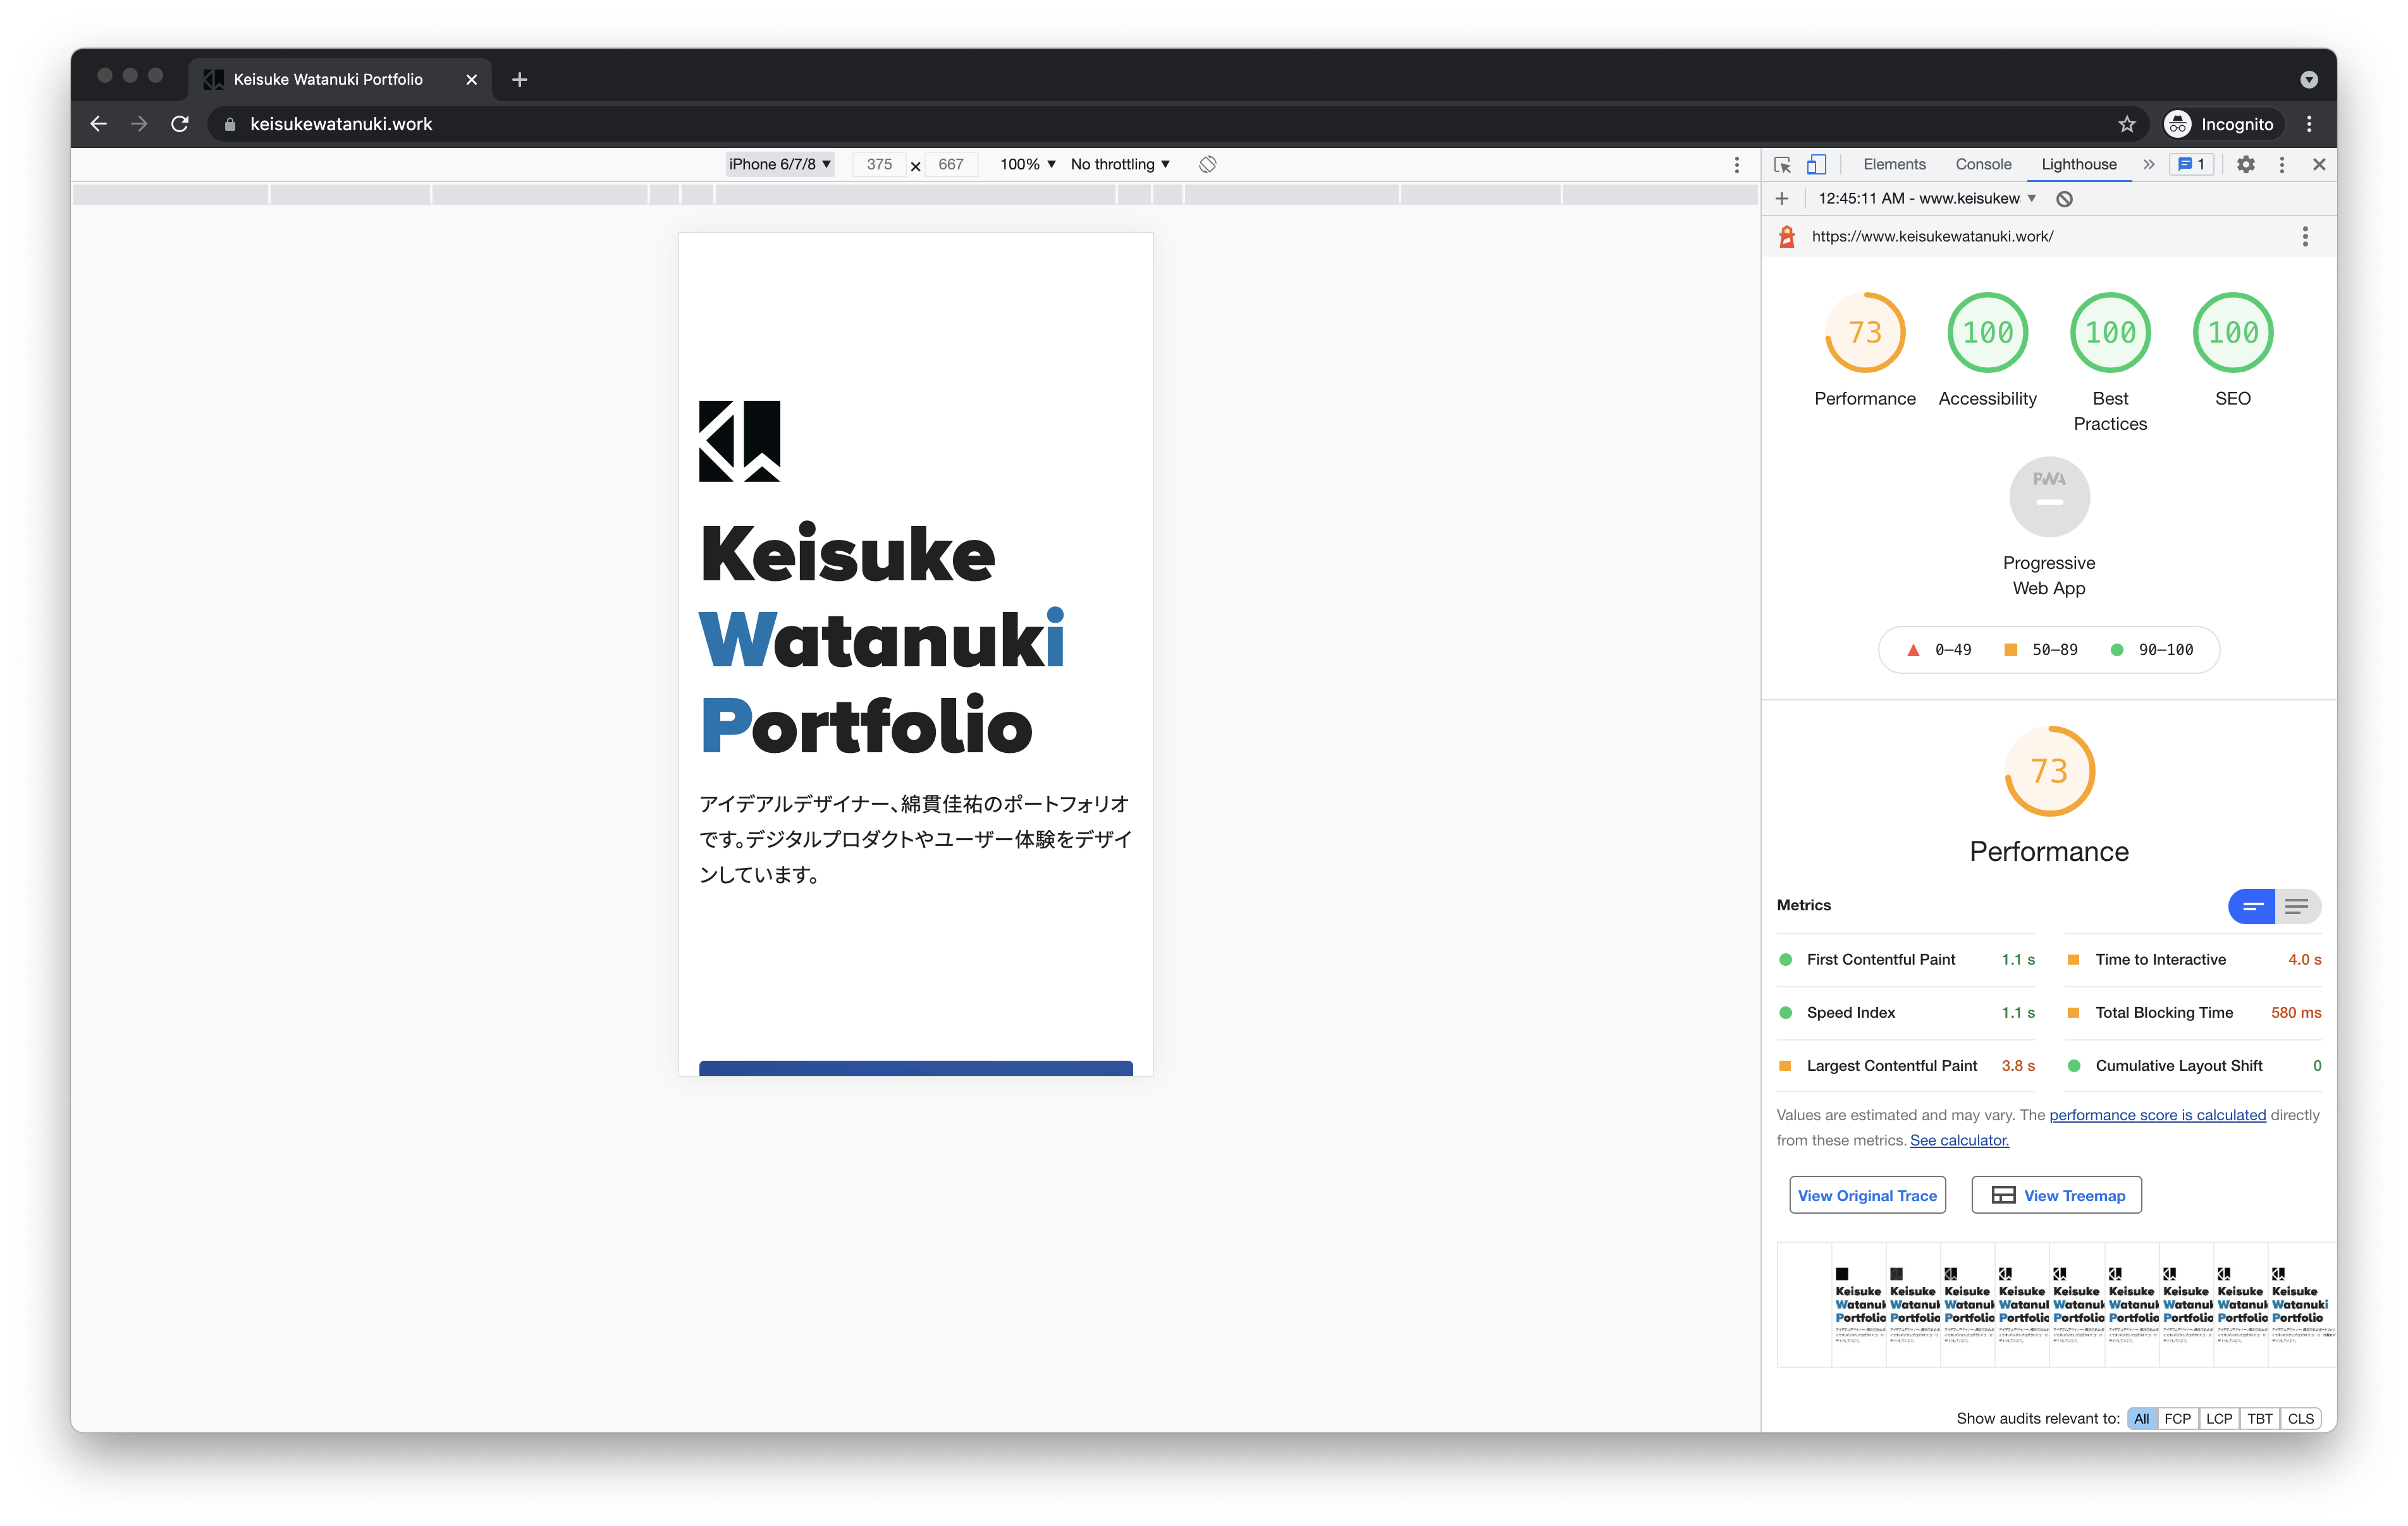This screenshot has height=1526, width=2408.
Task: Open the See calculator link
Action: (1959, 1140)
